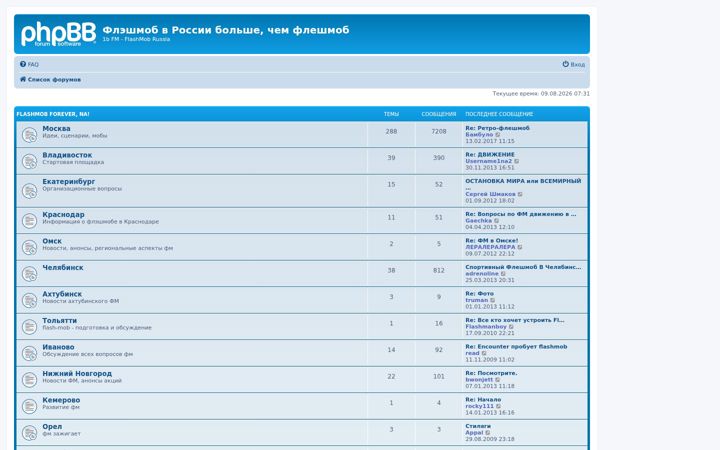The image size is (720, 450).
Task: Click the forum icon beside Екатеринбург
Action: click(29, 191)
